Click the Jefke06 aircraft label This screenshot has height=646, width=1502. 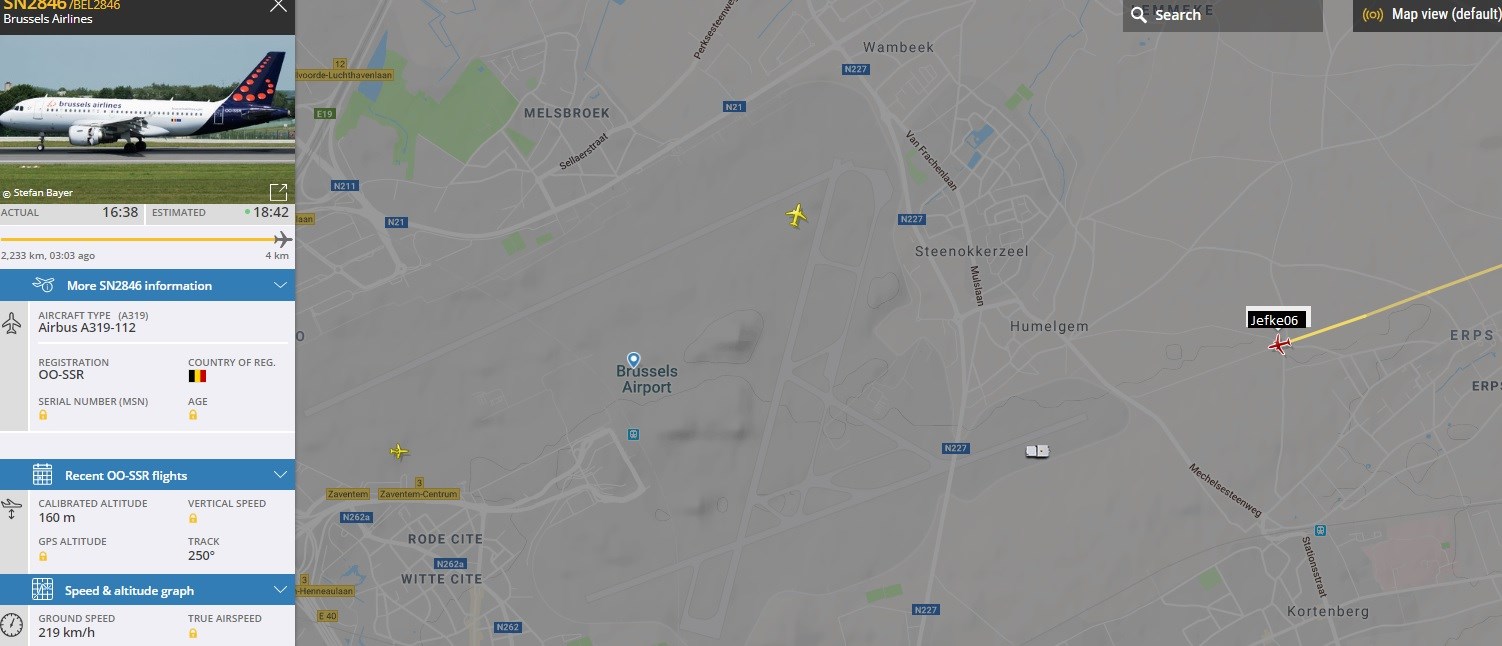coord(1277,320)
